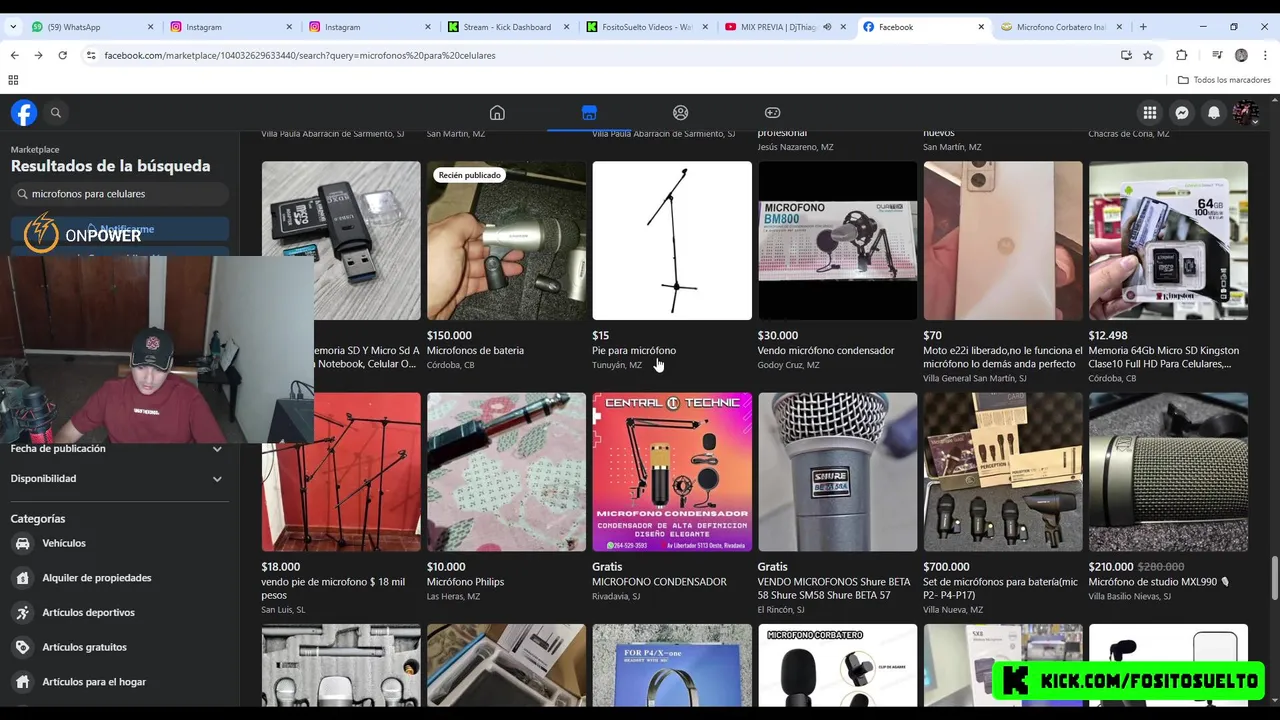The height and width of the screenshot is (720, 1280).
Task: Click the Artículos deportivos icon
Action: point(23,612)
